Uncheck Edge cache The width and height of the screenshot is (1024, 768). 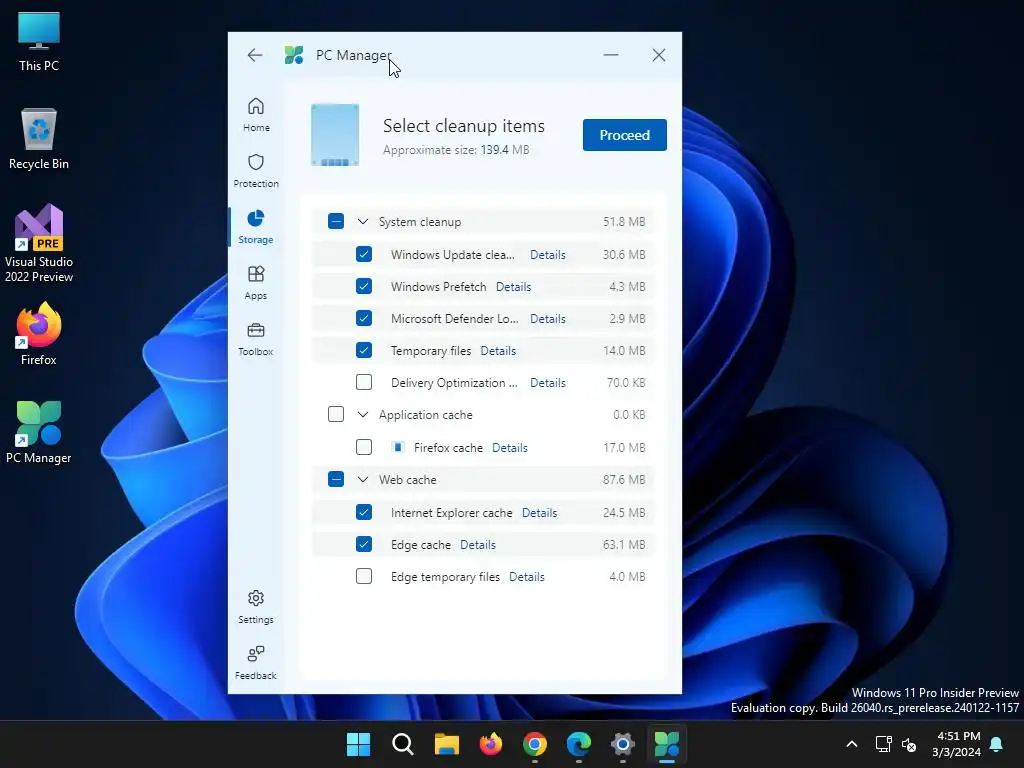[x=364, y=544]
